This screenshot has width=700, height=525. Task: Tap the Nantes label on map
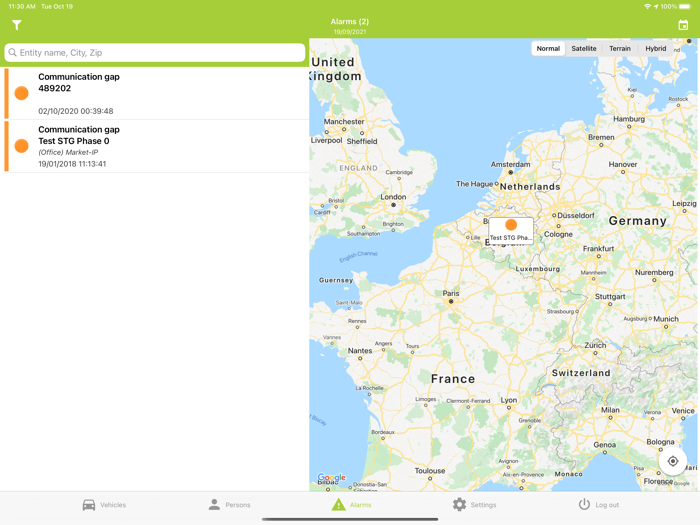pos(360,351)
